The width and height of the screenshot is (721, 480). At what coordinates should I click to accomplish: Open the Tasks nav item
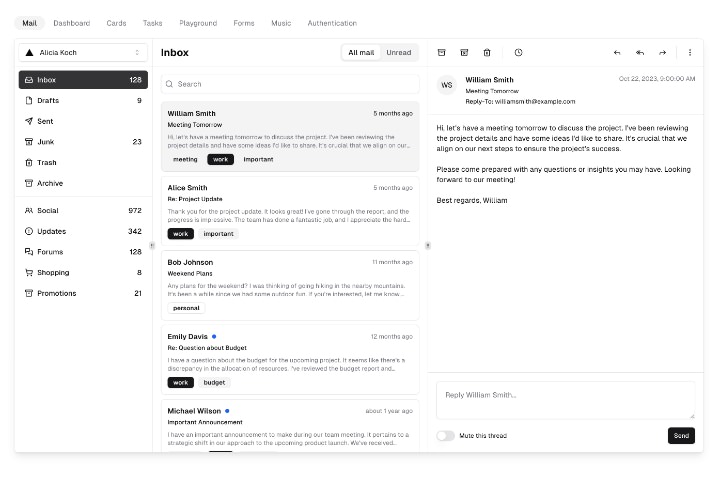point(153,23)
